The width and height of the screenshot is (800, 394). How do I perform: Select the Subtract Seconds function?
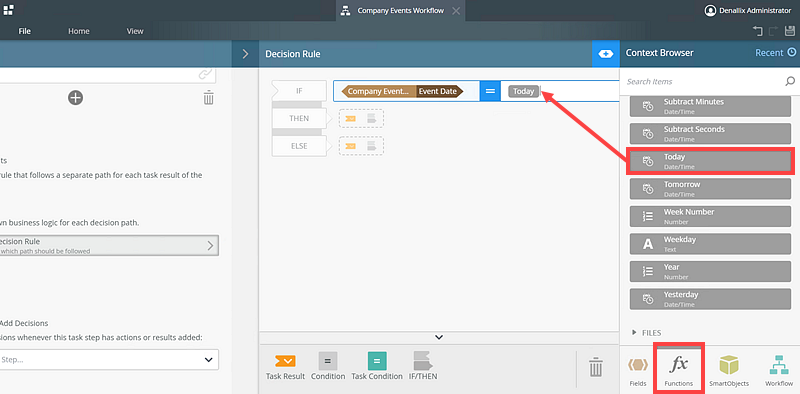pyautogui.click(x=710, y=133)
